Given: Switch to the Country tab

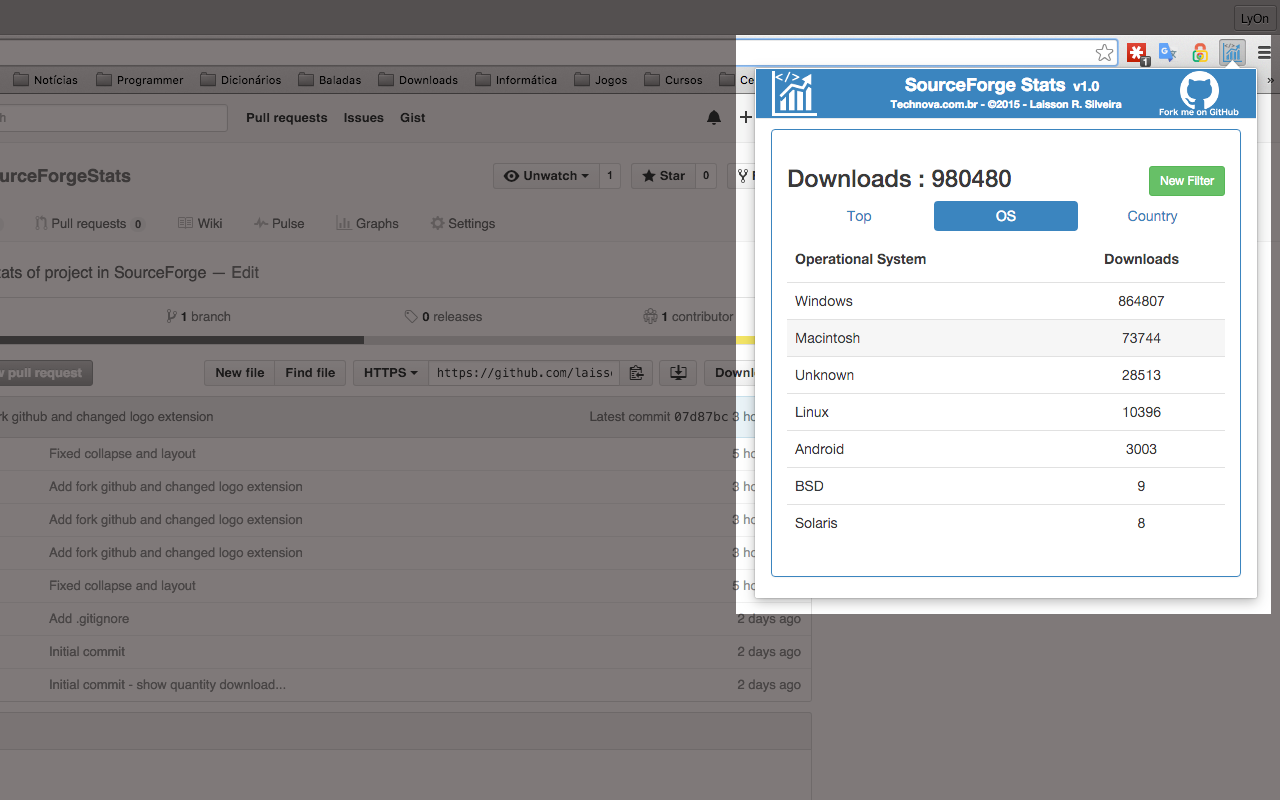Looking at the screenshot, I should coord(1152,216).
